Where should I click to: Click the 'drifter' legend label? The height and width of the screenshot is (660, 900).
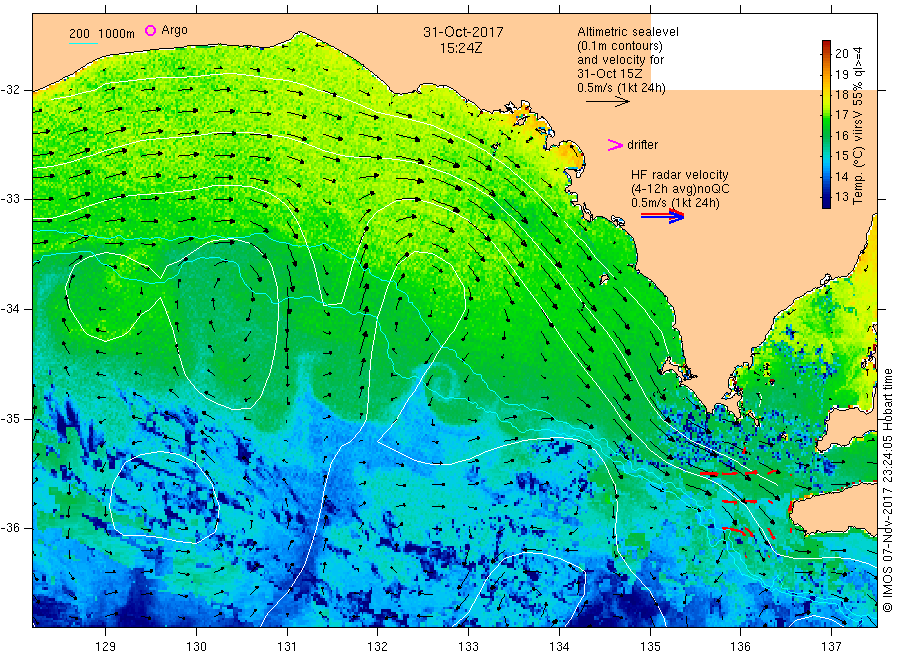642,145
